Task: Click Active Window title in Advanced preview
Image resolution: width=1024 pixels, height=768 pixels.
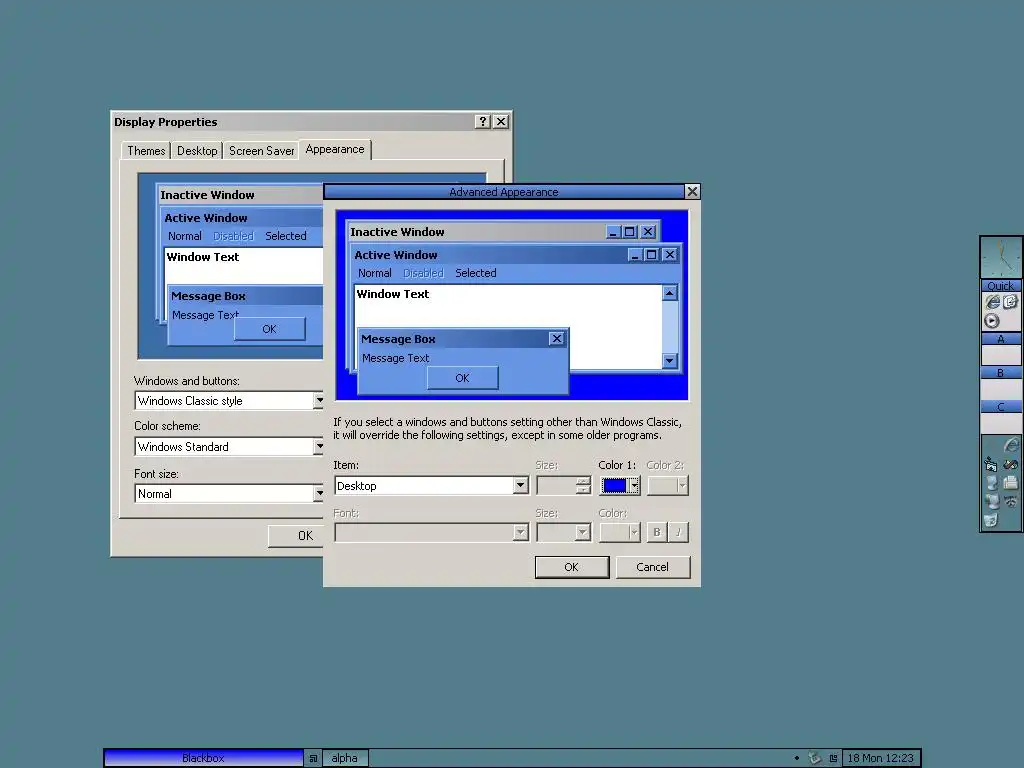Action: [396, 255]
